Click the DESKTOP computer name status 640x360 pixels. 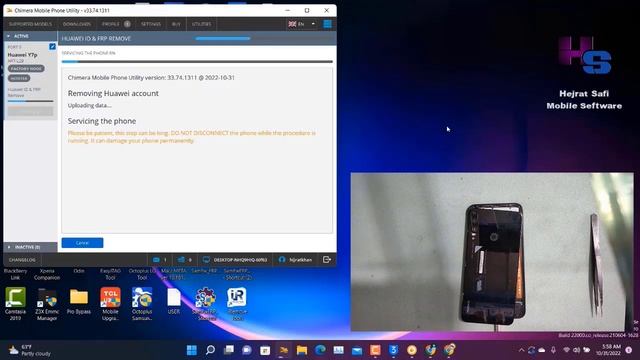point(235,260)
